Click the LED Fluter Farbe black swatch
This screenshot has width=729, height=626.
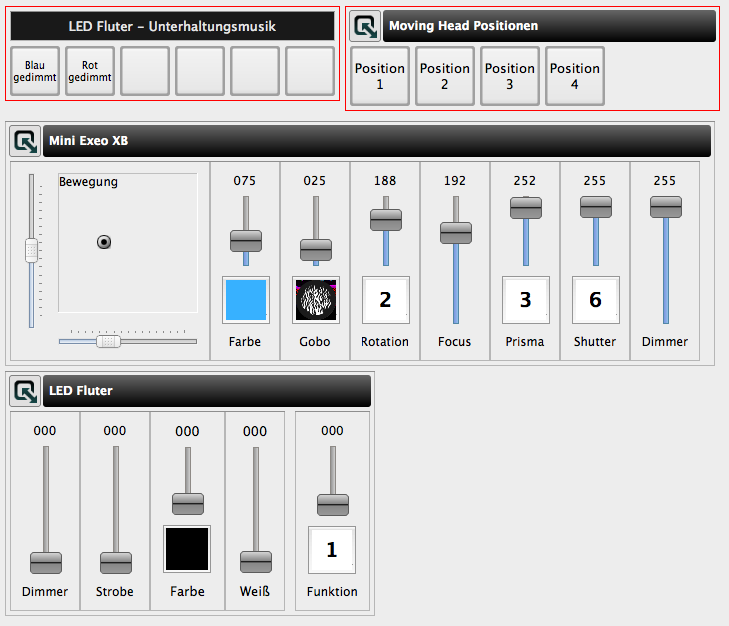pos(187,549)
